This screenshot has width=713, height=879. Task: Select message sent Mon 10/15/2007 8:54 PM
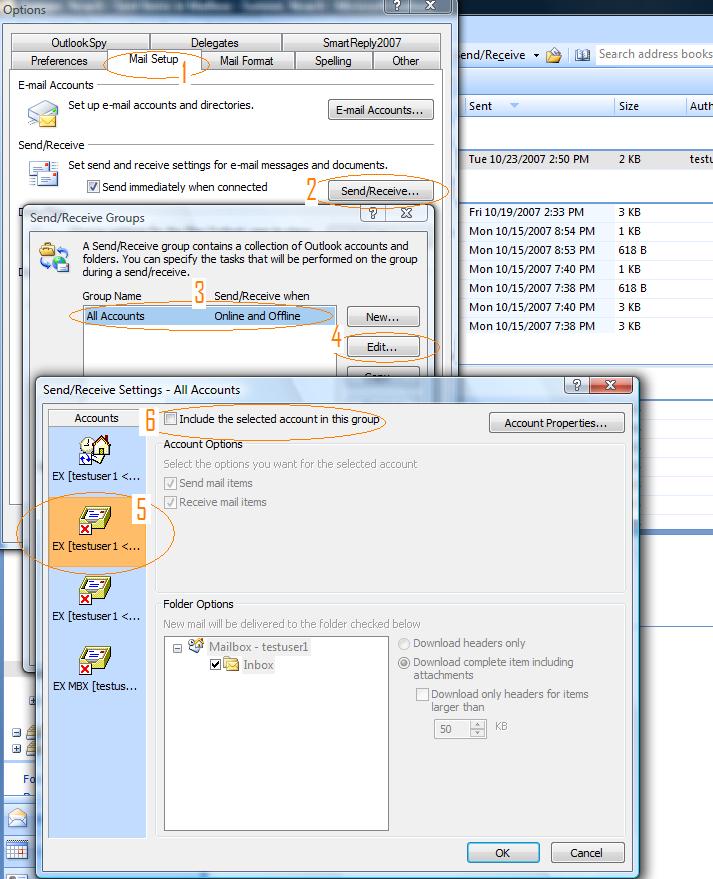(586, 231)
